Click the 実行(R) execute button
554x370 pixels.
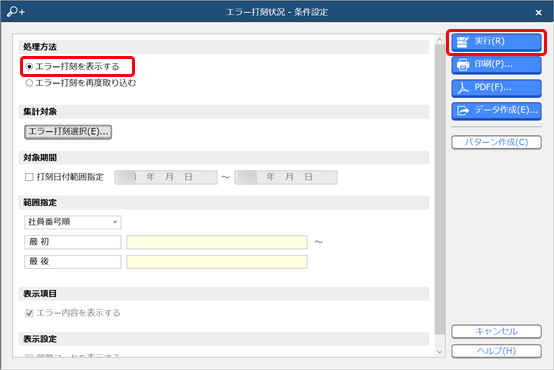coord(496,42)
